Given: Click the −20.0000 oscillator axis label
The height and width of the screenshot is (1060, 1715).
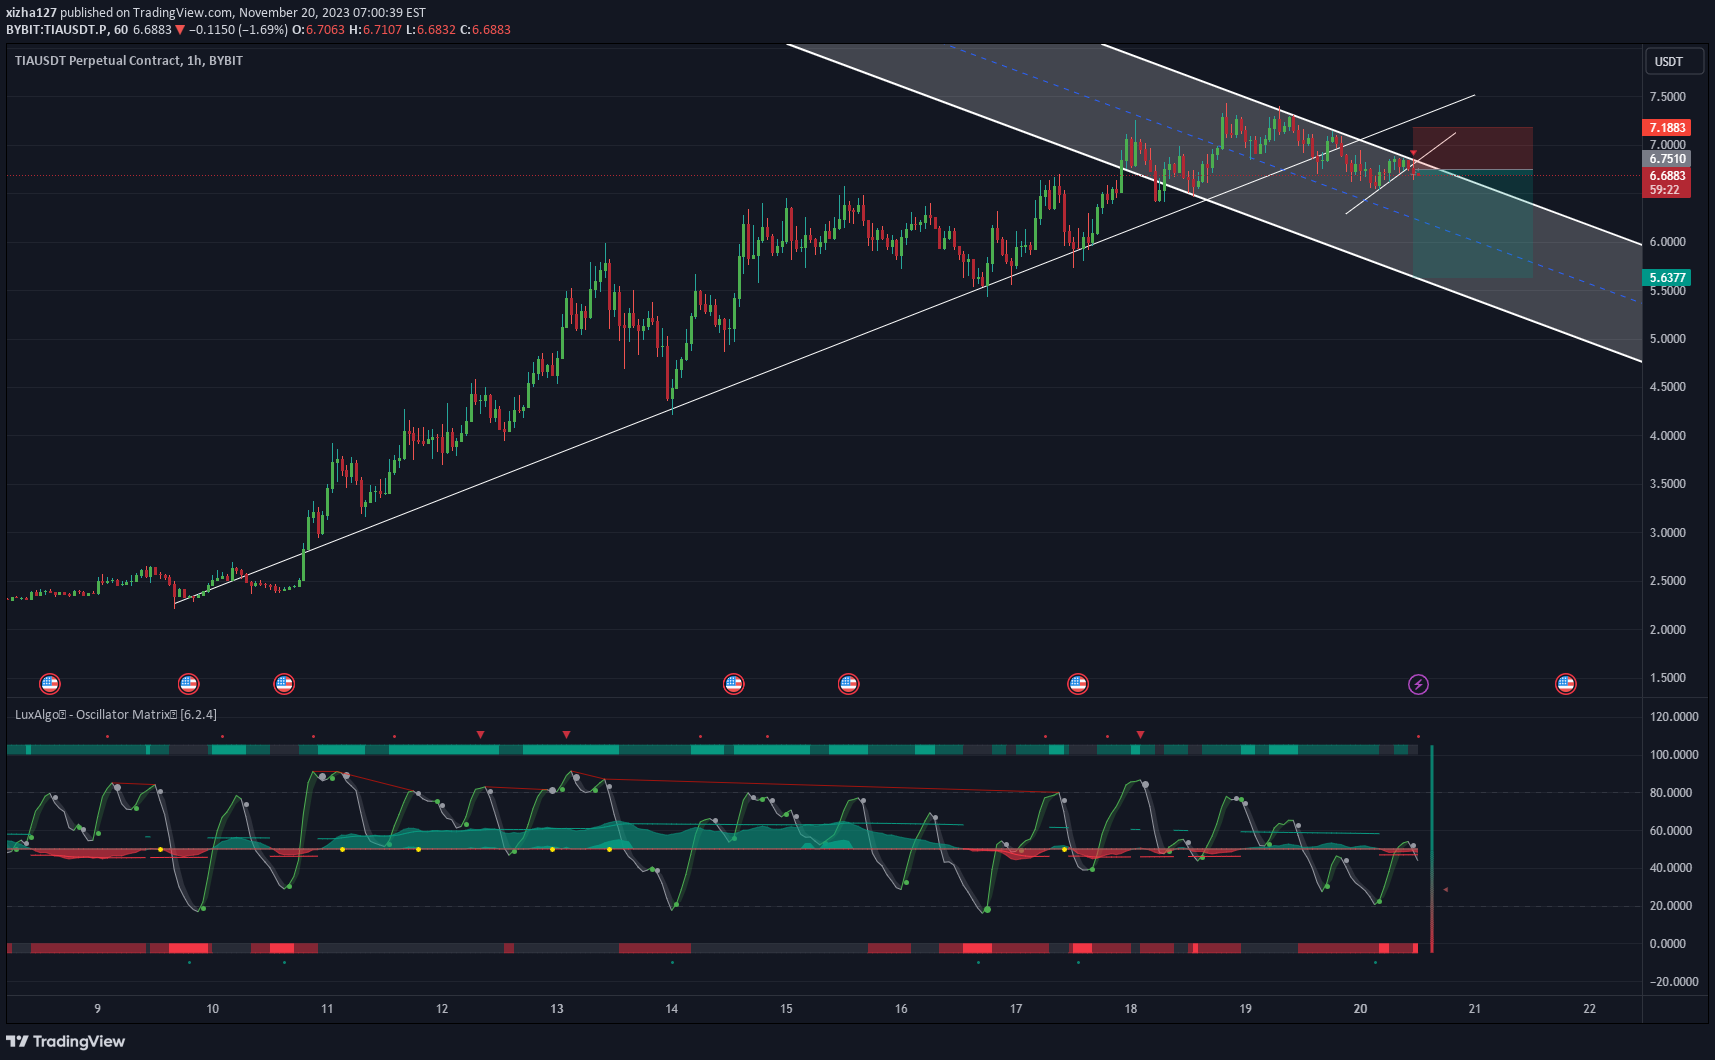Looking at the screenshot, I should (x=1672, y=982).
